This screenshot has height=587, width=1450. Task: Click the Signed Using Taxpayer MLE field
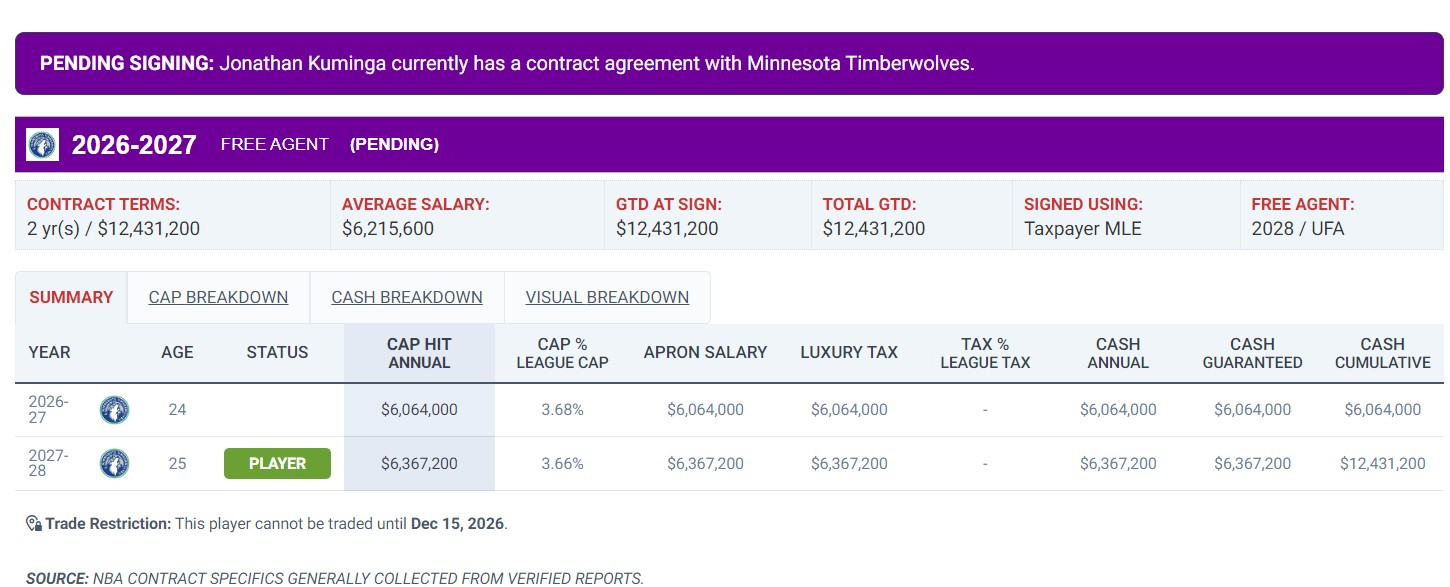click(x=1126, y=216)
